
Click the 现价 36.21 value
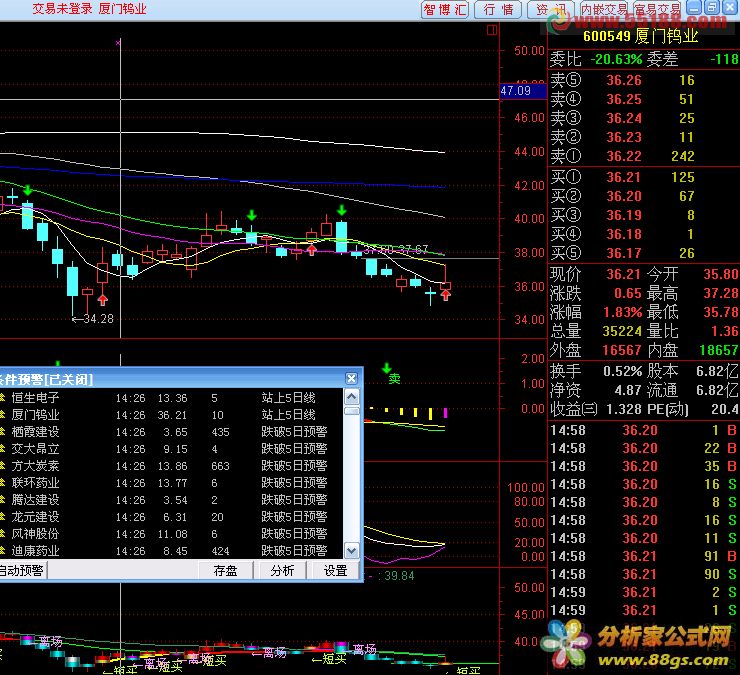pos(623,274)
